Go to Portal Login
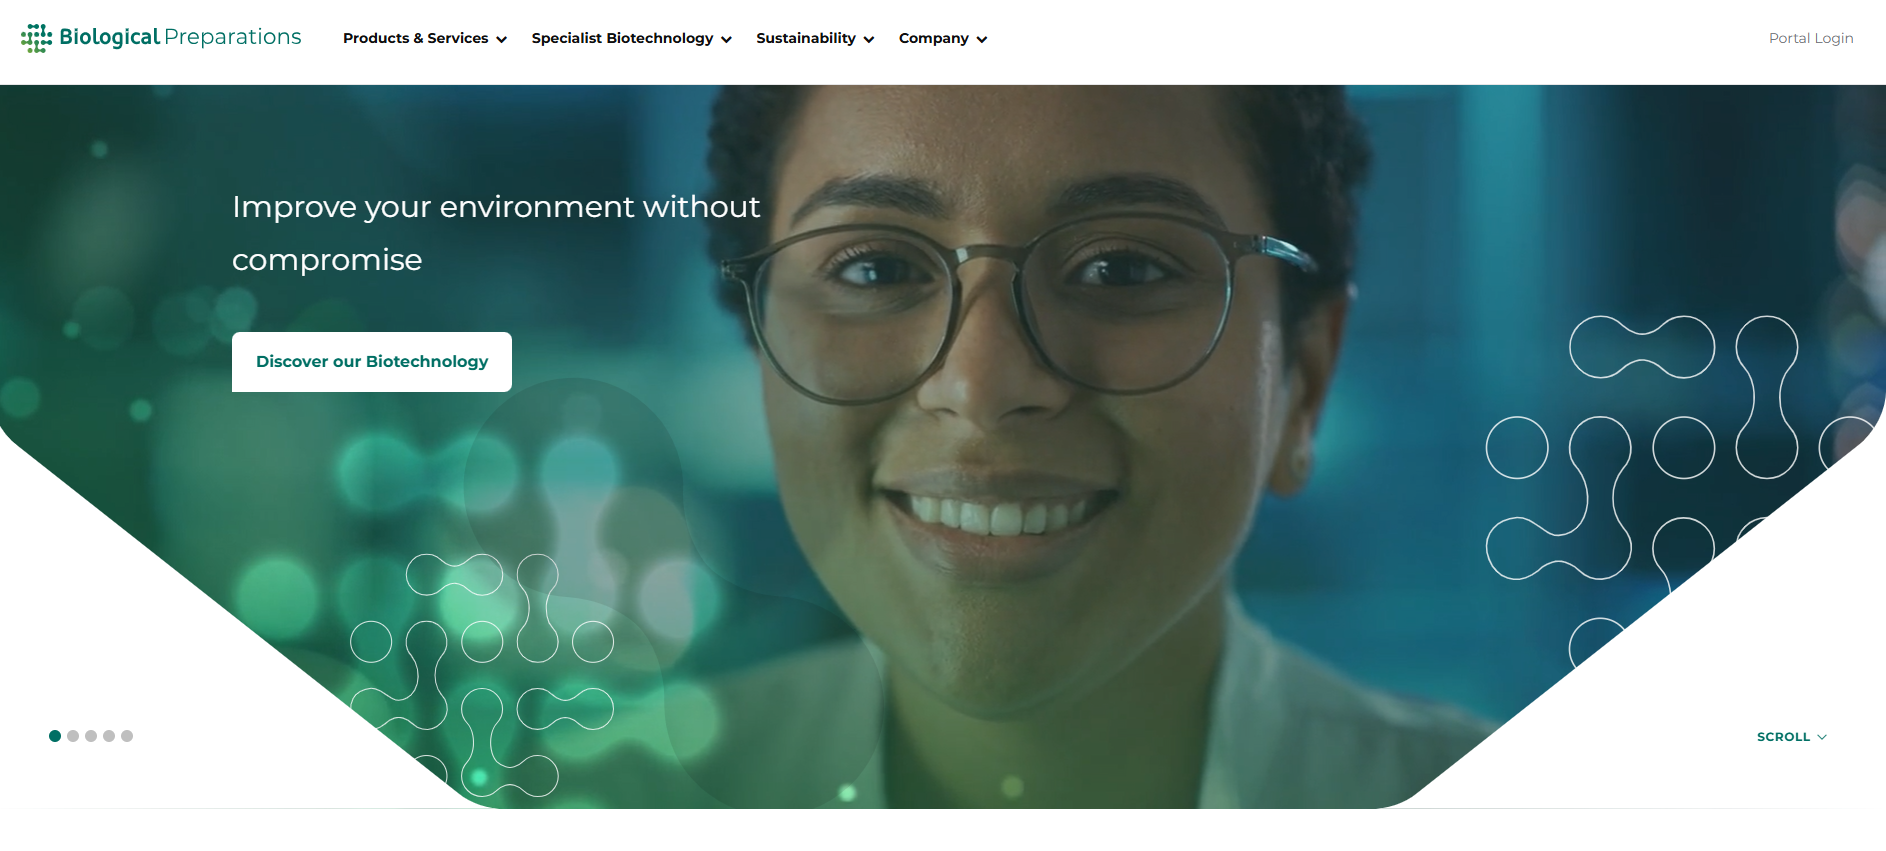 (1810, 38)
